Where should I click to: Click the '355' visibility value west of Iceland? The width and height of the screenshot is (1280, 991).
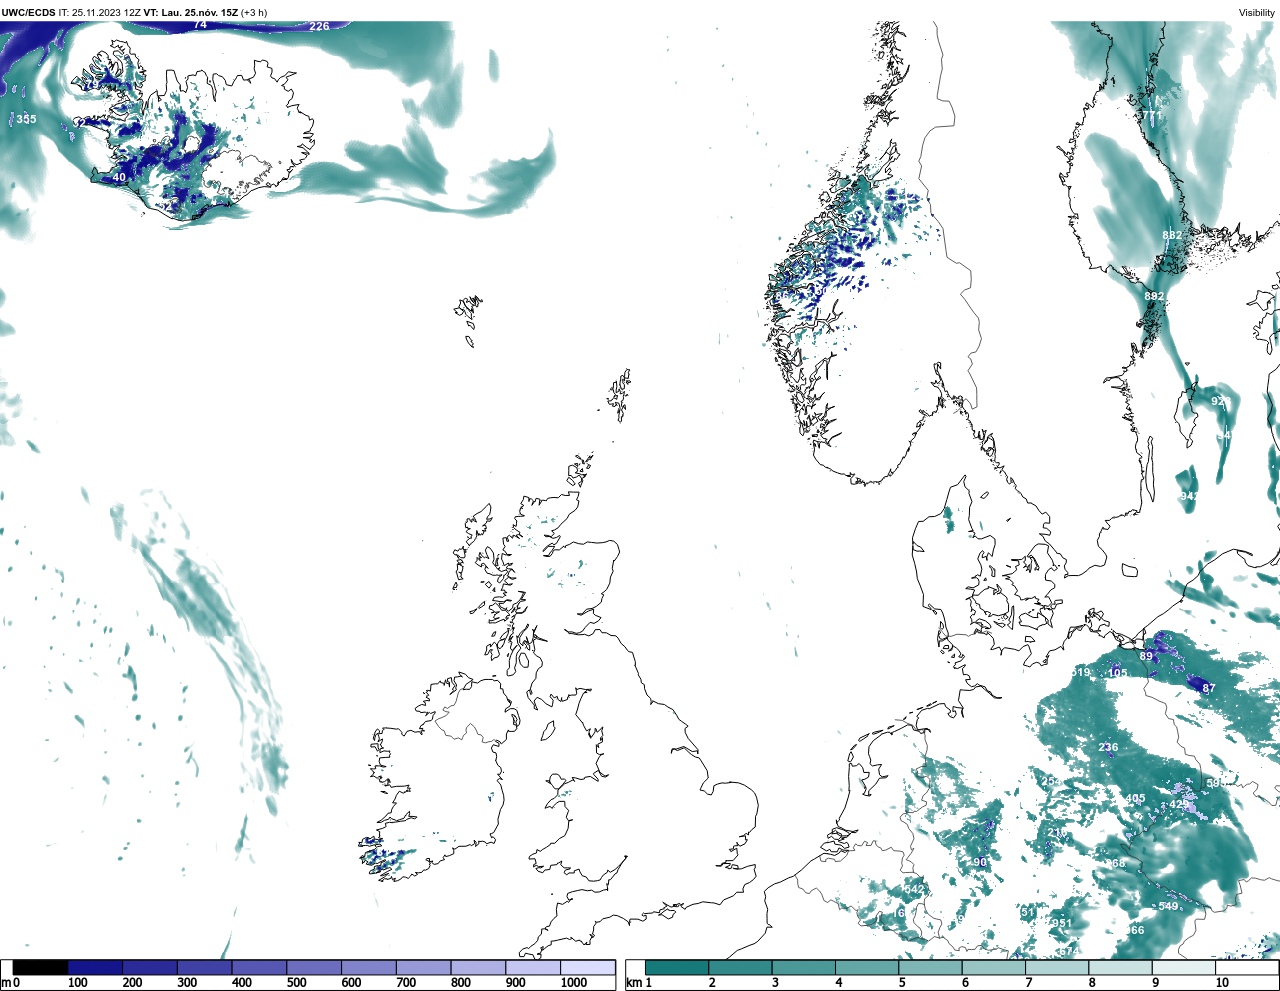pos(26,119)
